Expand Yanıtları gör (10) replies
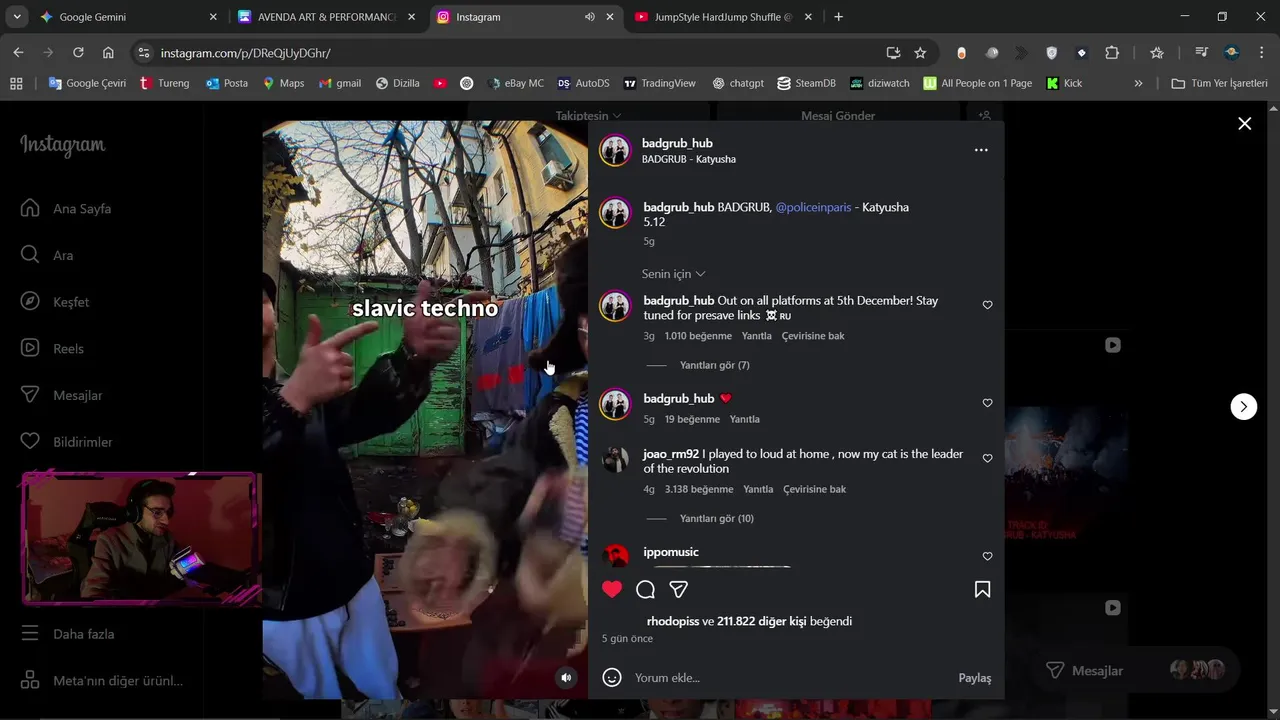Viewport: 1280px width, 720px height. (716, 518)
